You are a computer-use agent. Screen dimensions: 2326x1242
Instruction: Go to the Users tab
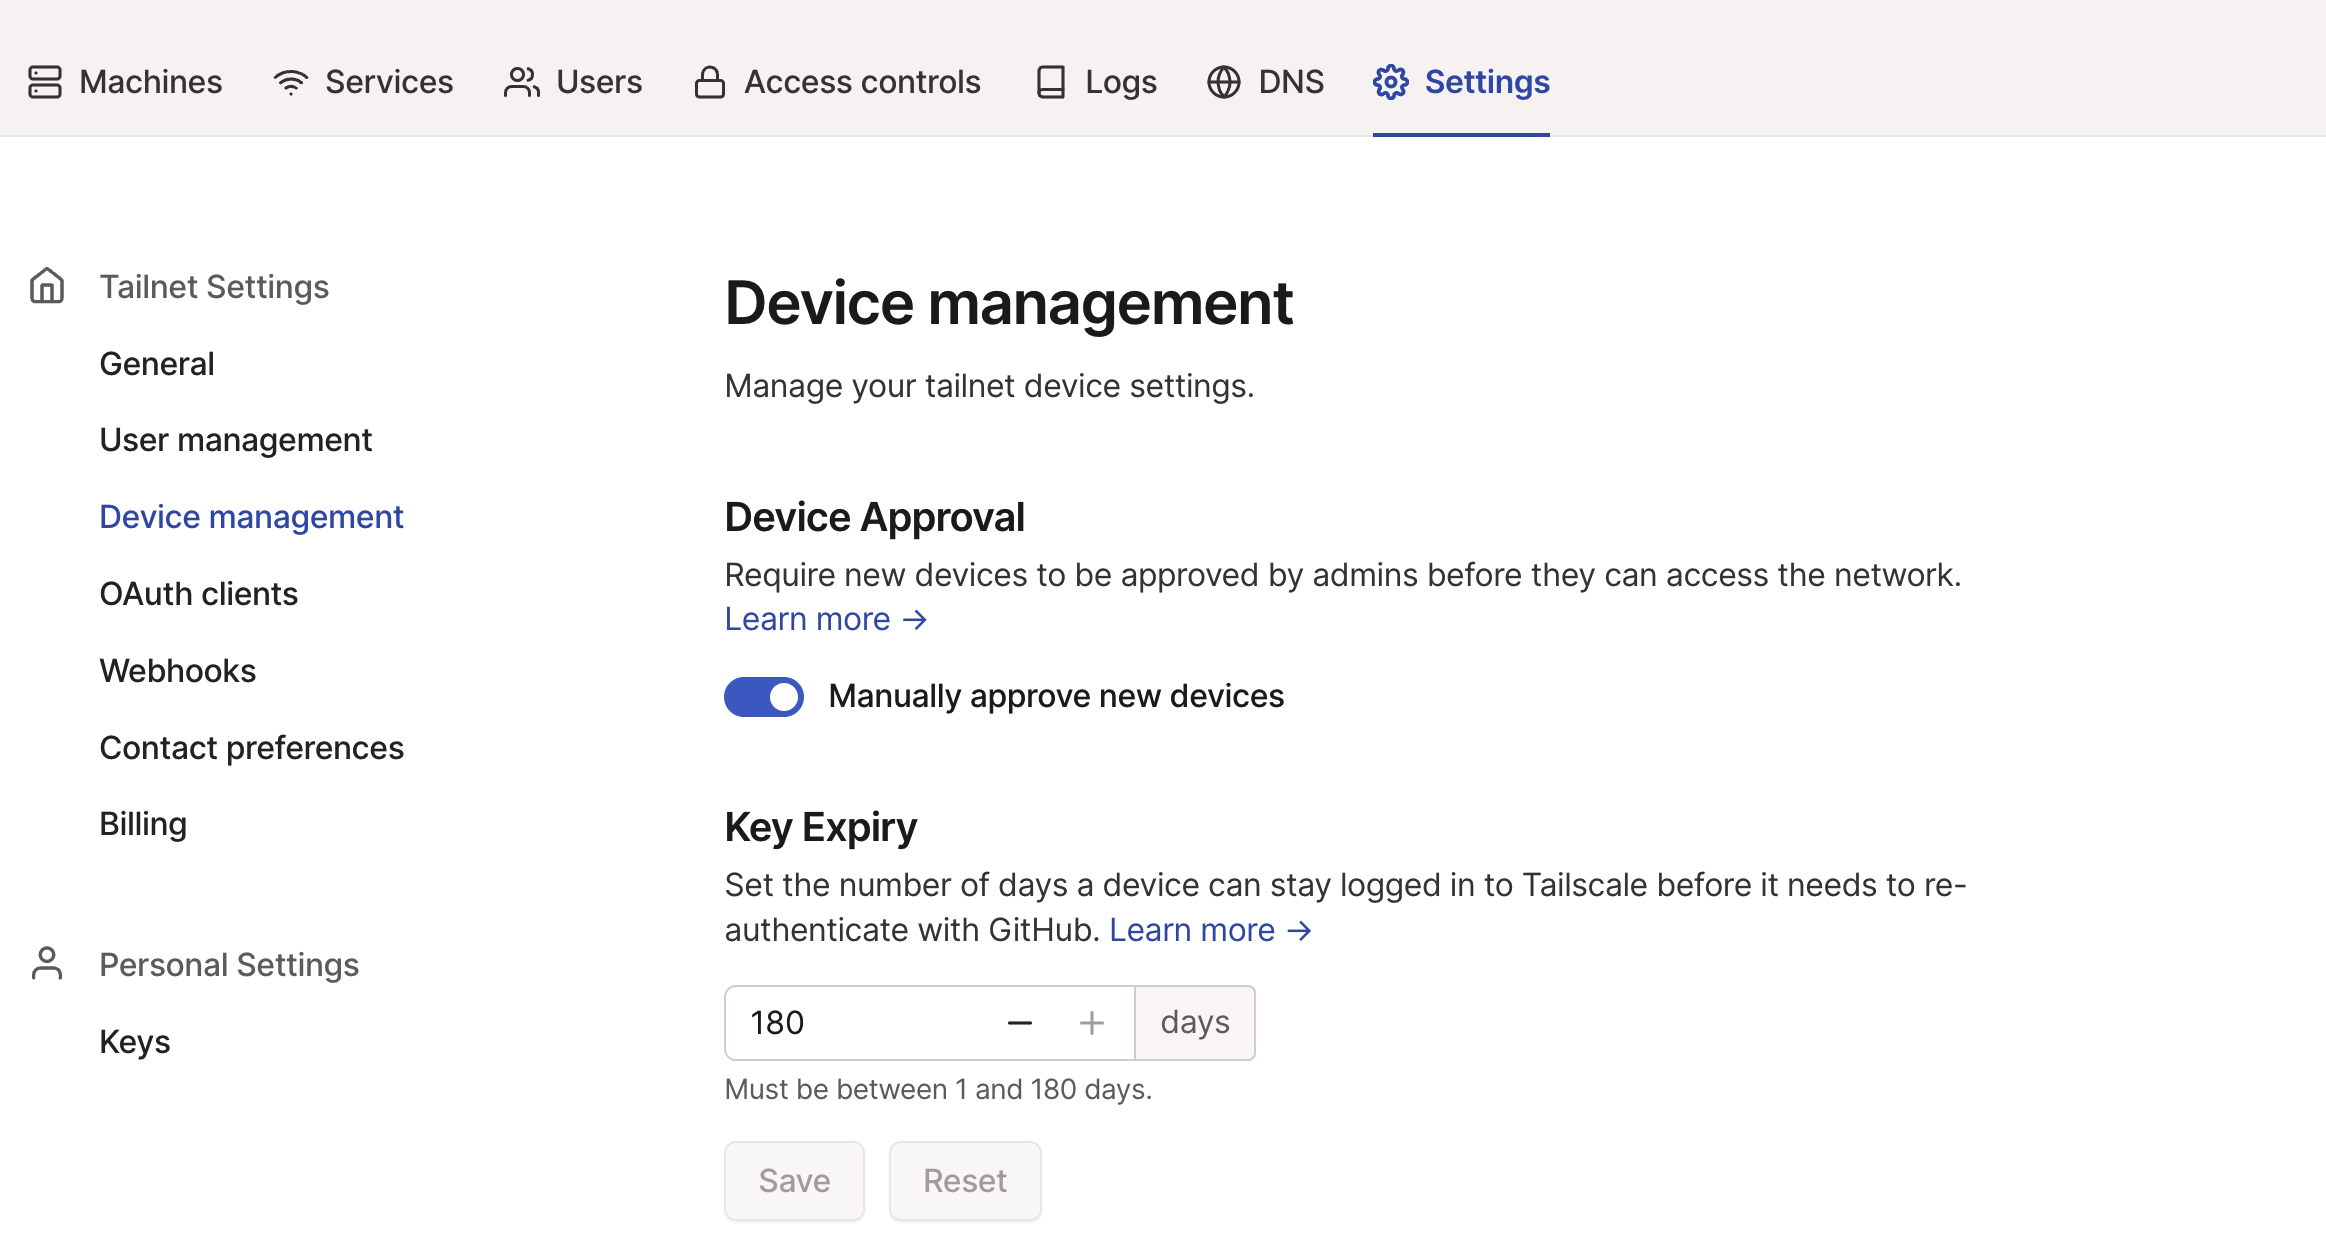click(573, 82)
